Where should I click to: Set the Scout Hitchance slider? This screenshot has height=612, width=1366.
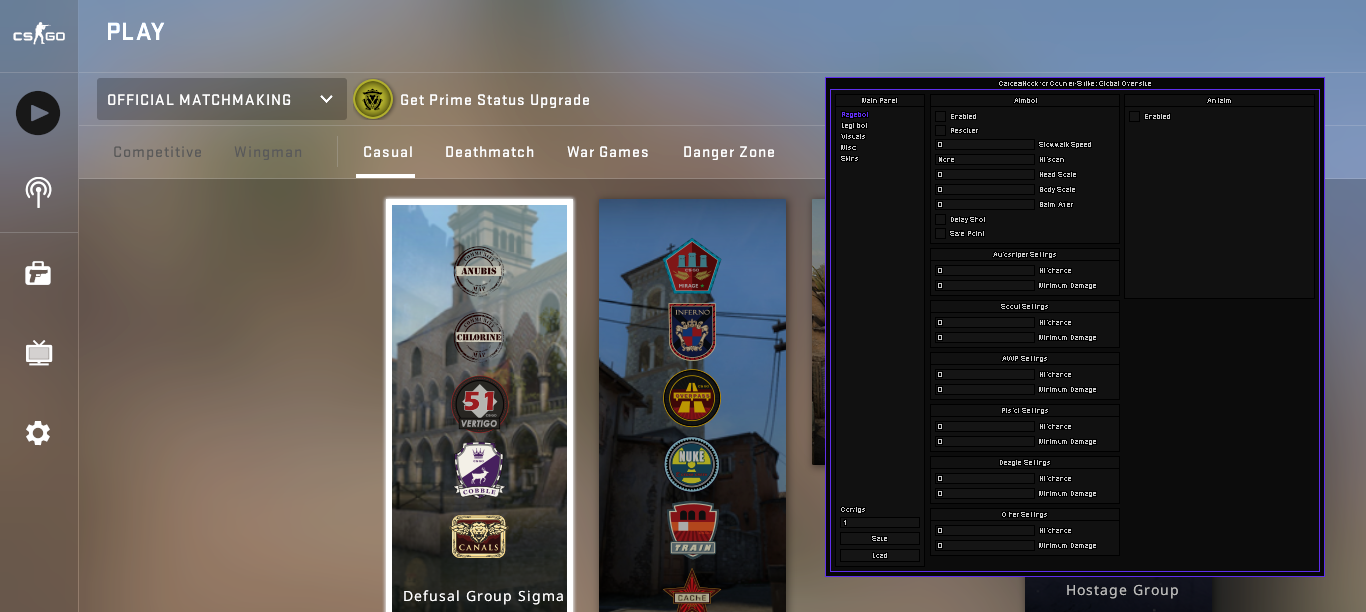[985, 323]
